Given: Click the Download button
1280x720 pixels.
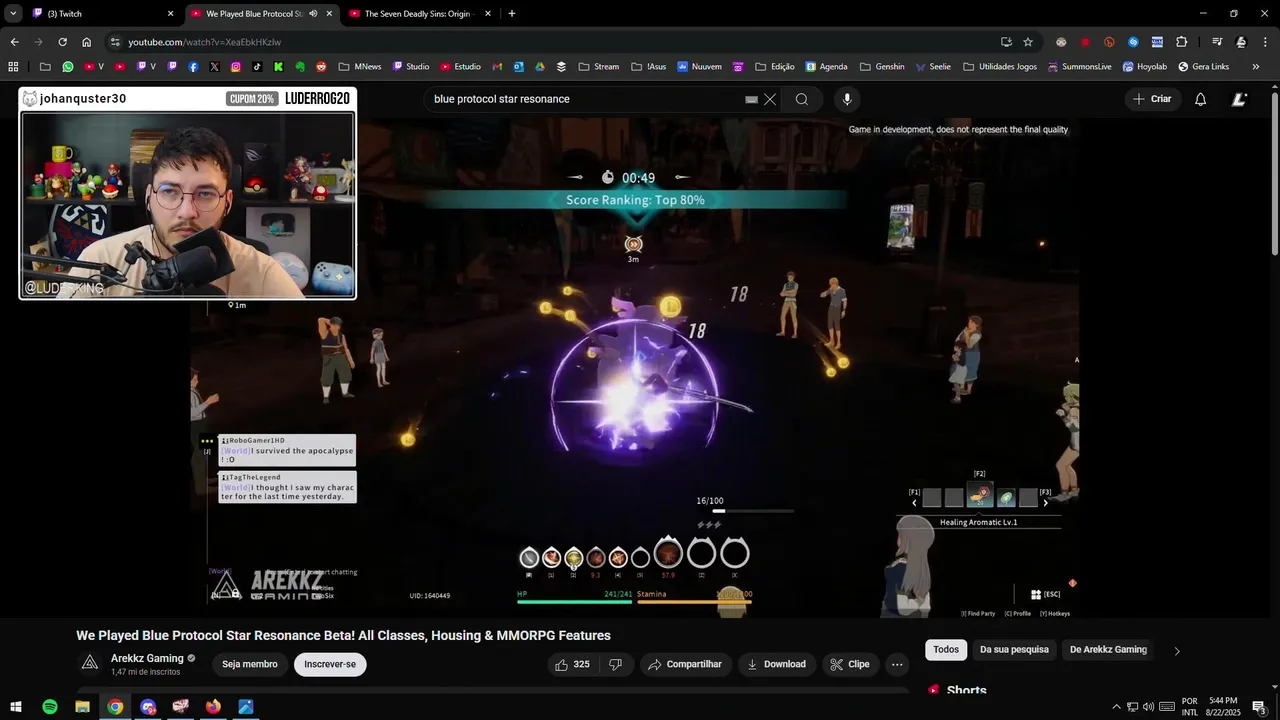Looking at the screenshot, I should pyautogui.click(x=776, y=664).
